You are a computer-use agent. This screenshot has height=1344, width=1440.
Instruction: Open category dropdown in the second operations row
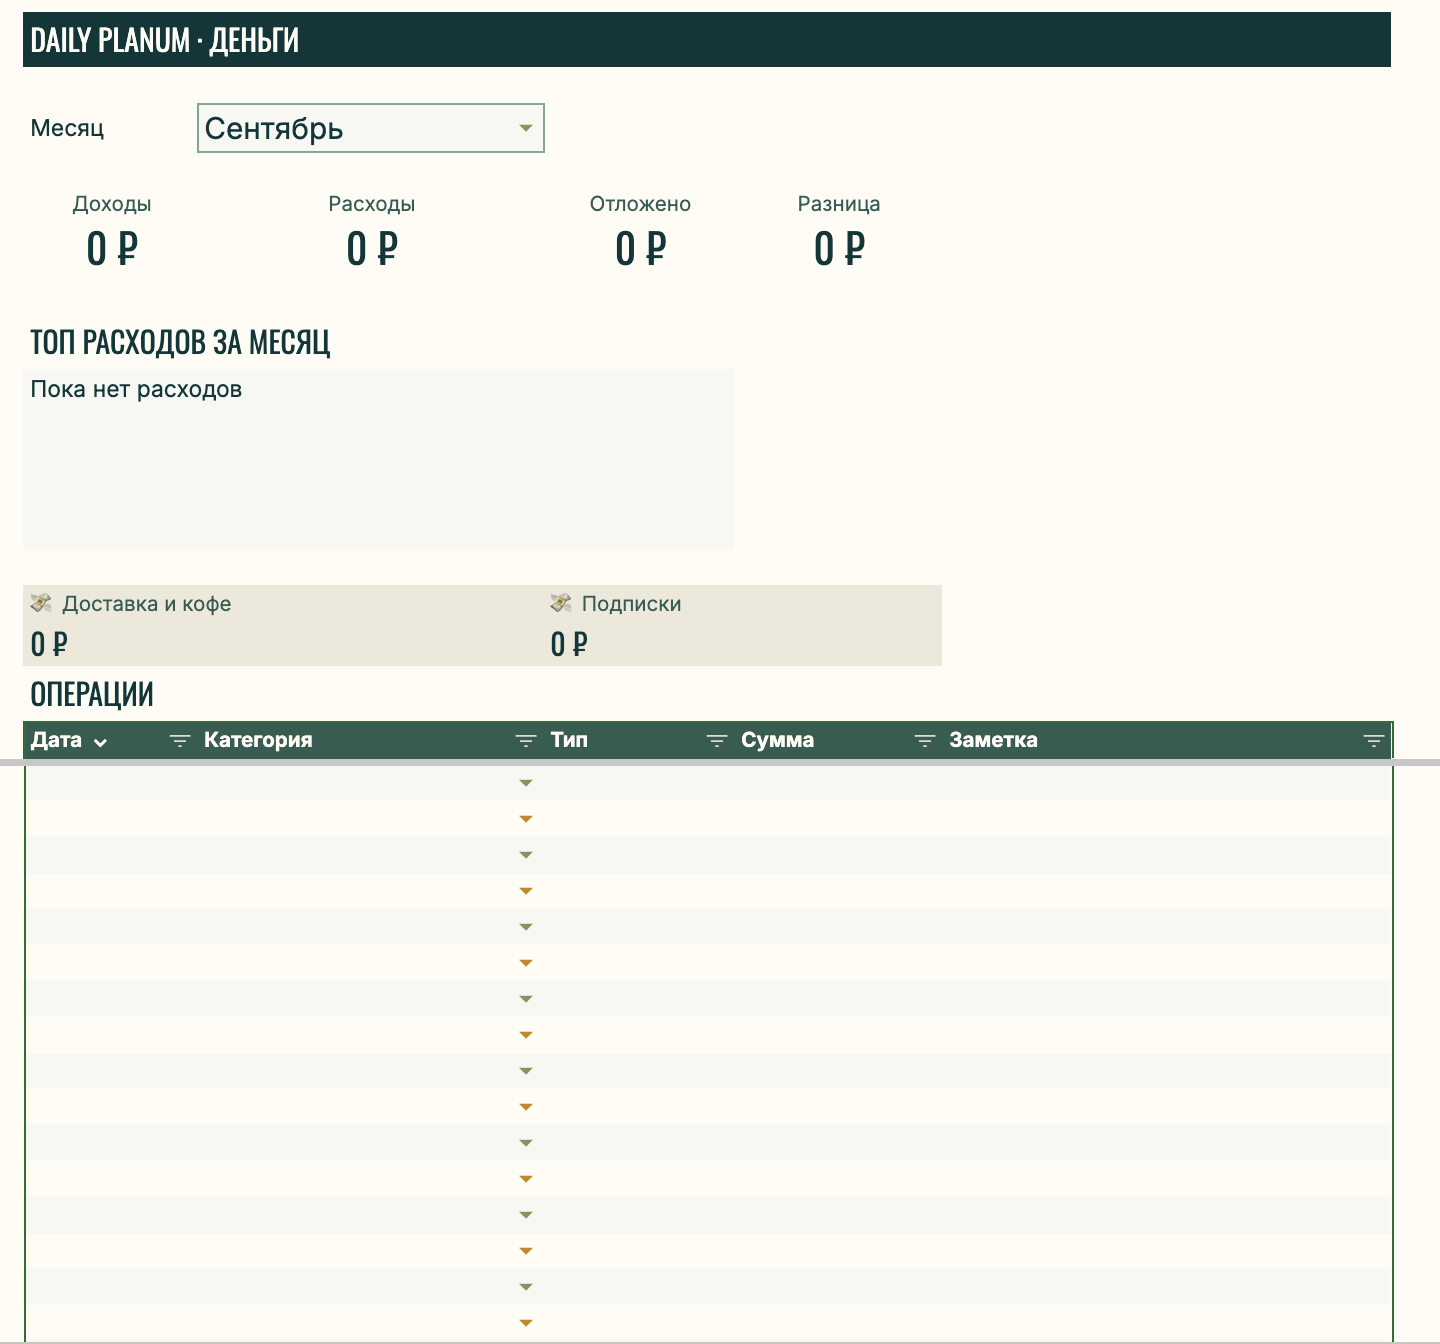(526, 819)
